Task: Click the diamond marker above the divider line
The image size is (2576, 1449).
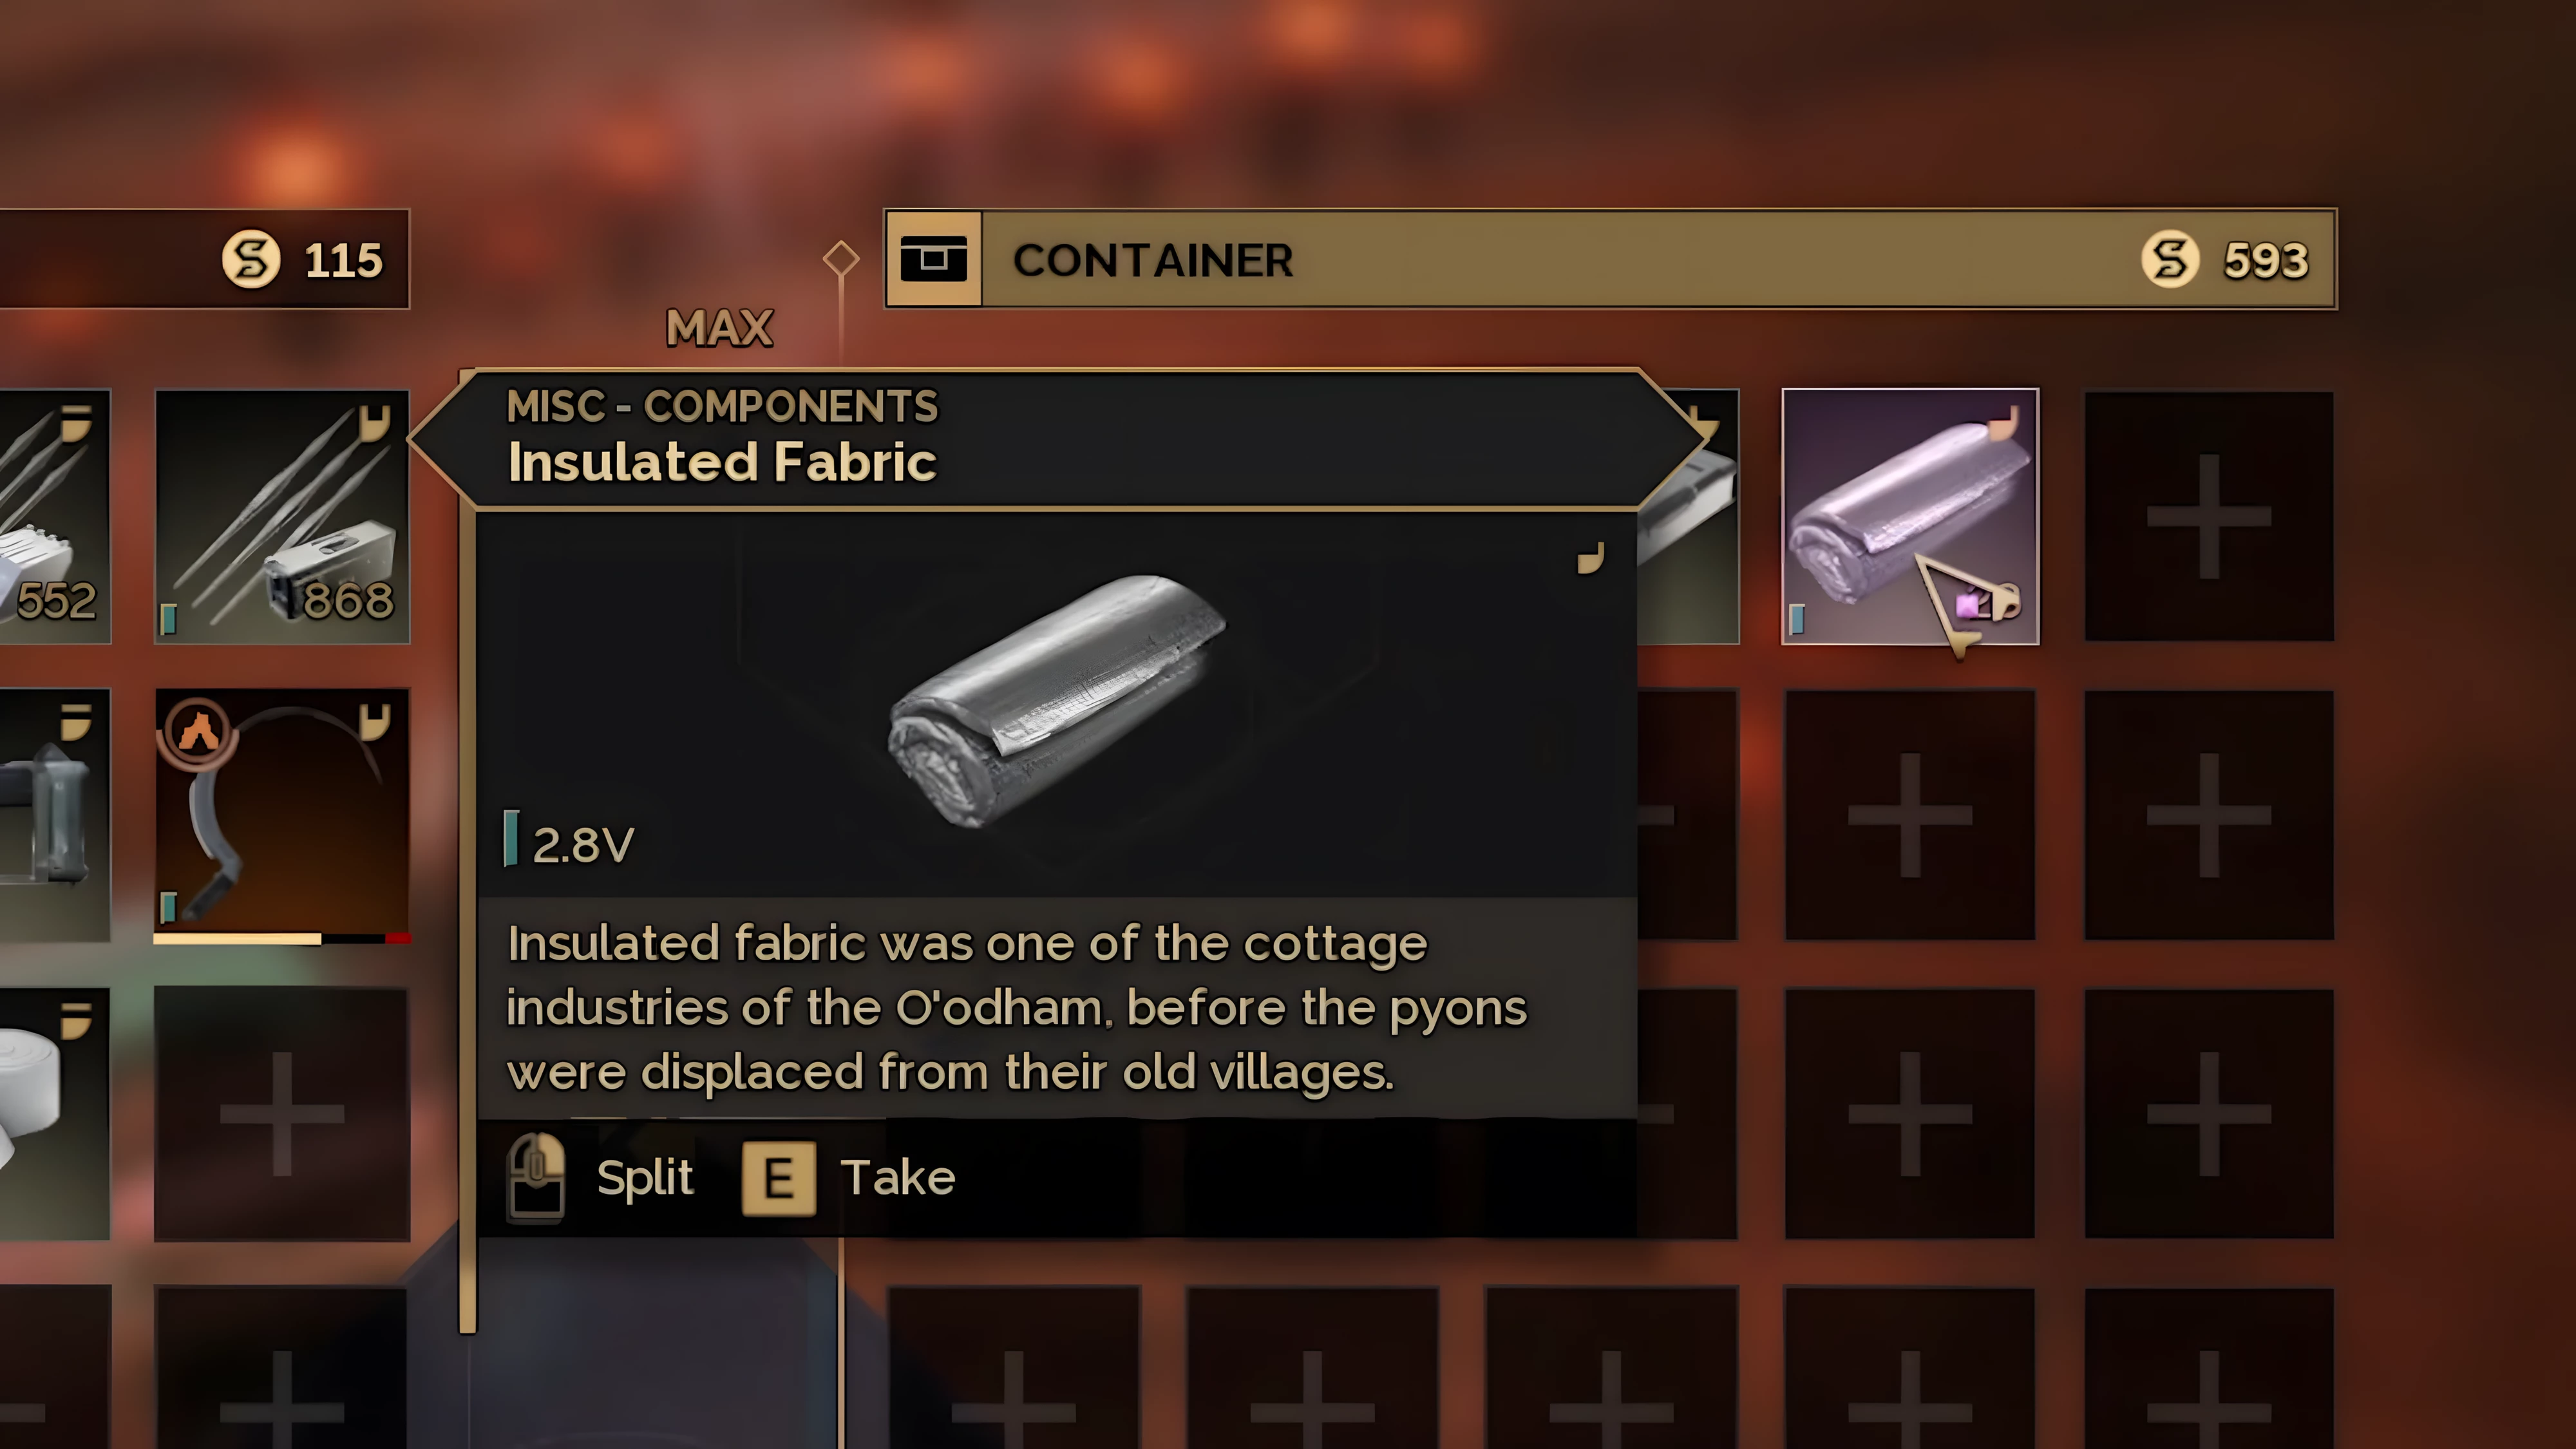Action: coord(841,258)
